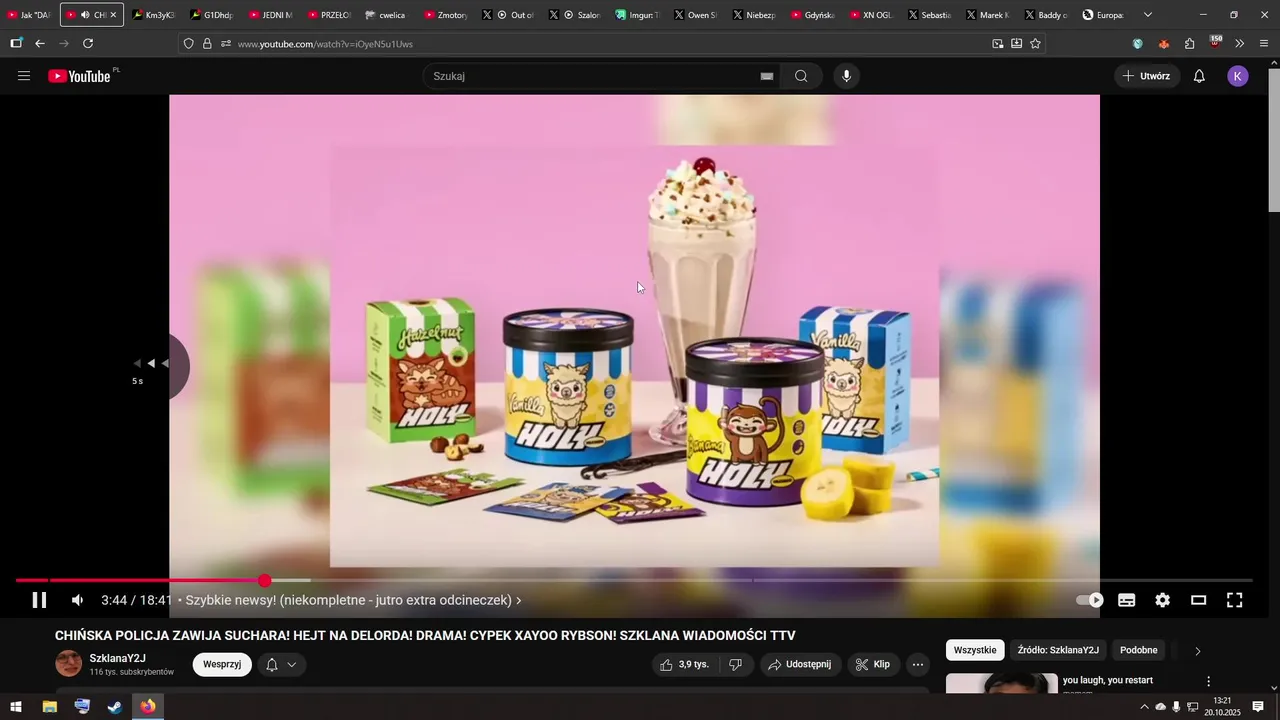Open picture-in-picture icon in address bar
Viewport: 1280px width, 720px height.
pos(997,44)
